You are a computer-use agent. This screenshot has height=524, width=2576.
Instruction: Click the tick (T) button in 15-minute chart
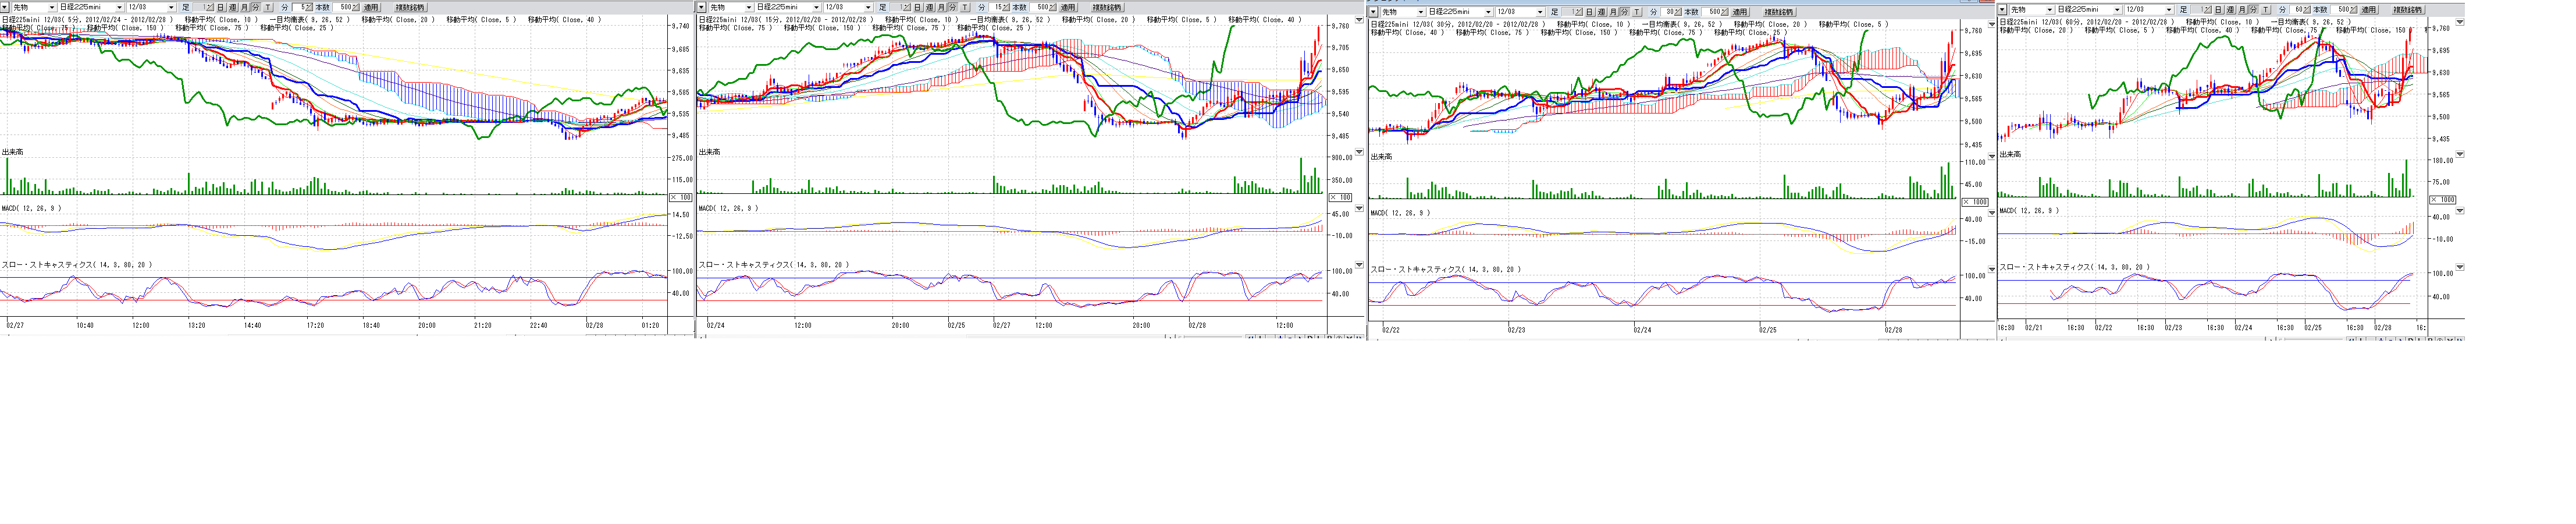click(965, 7)
